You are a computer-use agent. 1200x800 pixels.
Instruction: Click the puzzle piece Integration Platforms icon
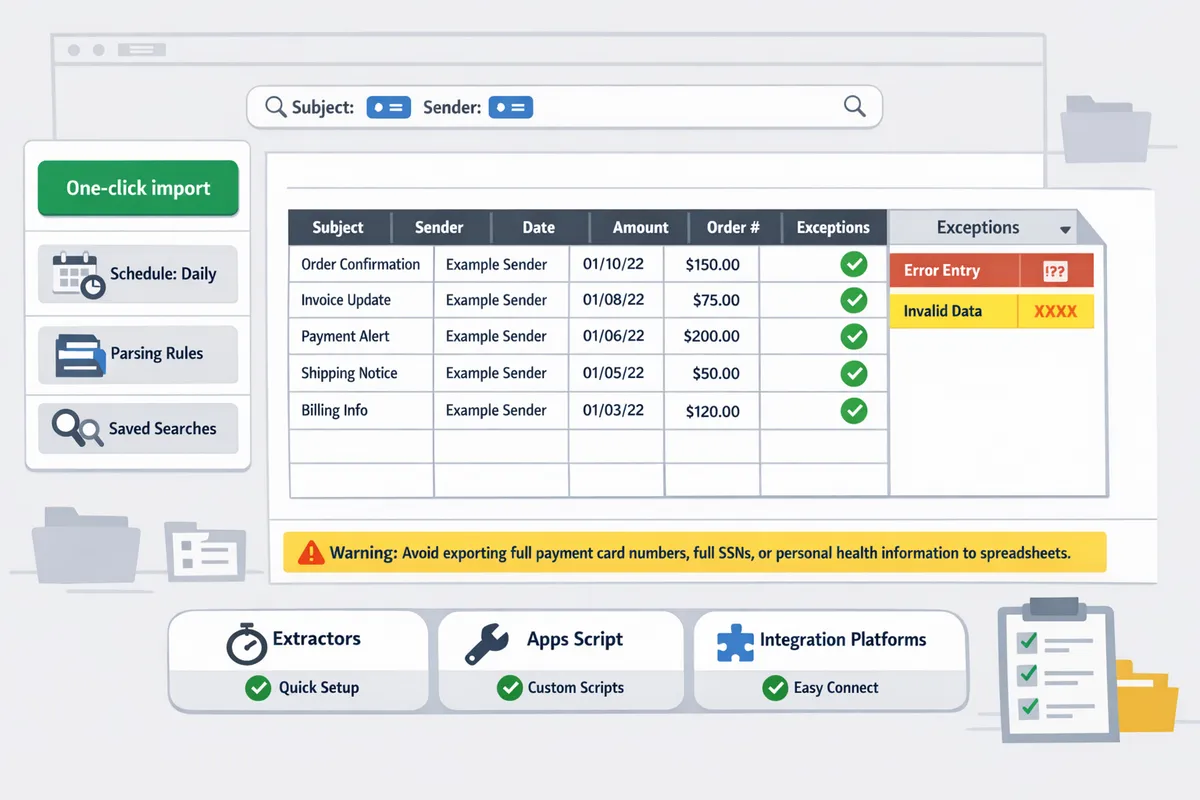click(735, 642)
